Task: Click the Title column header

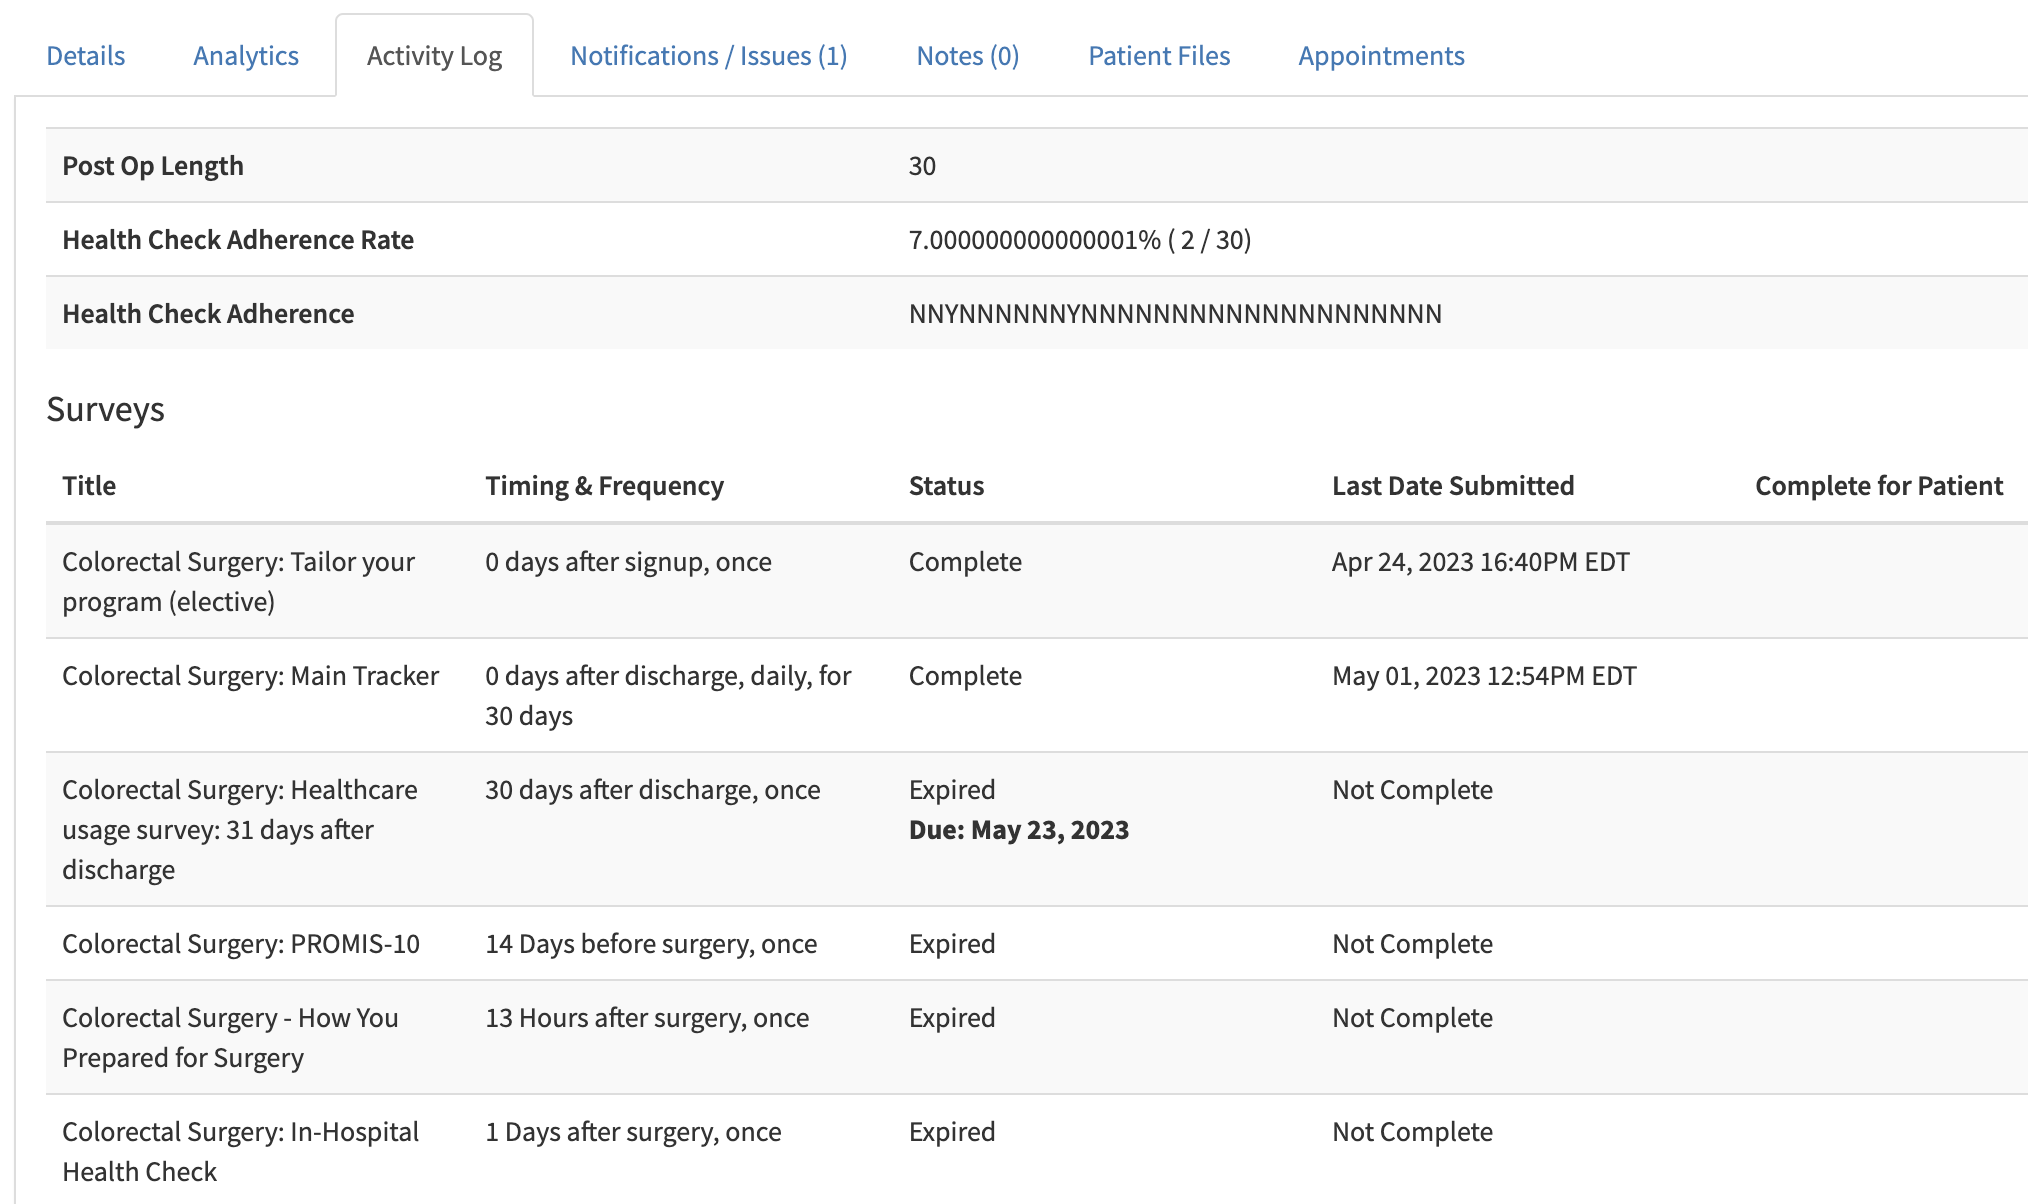Action: click(x=89, y=486)
